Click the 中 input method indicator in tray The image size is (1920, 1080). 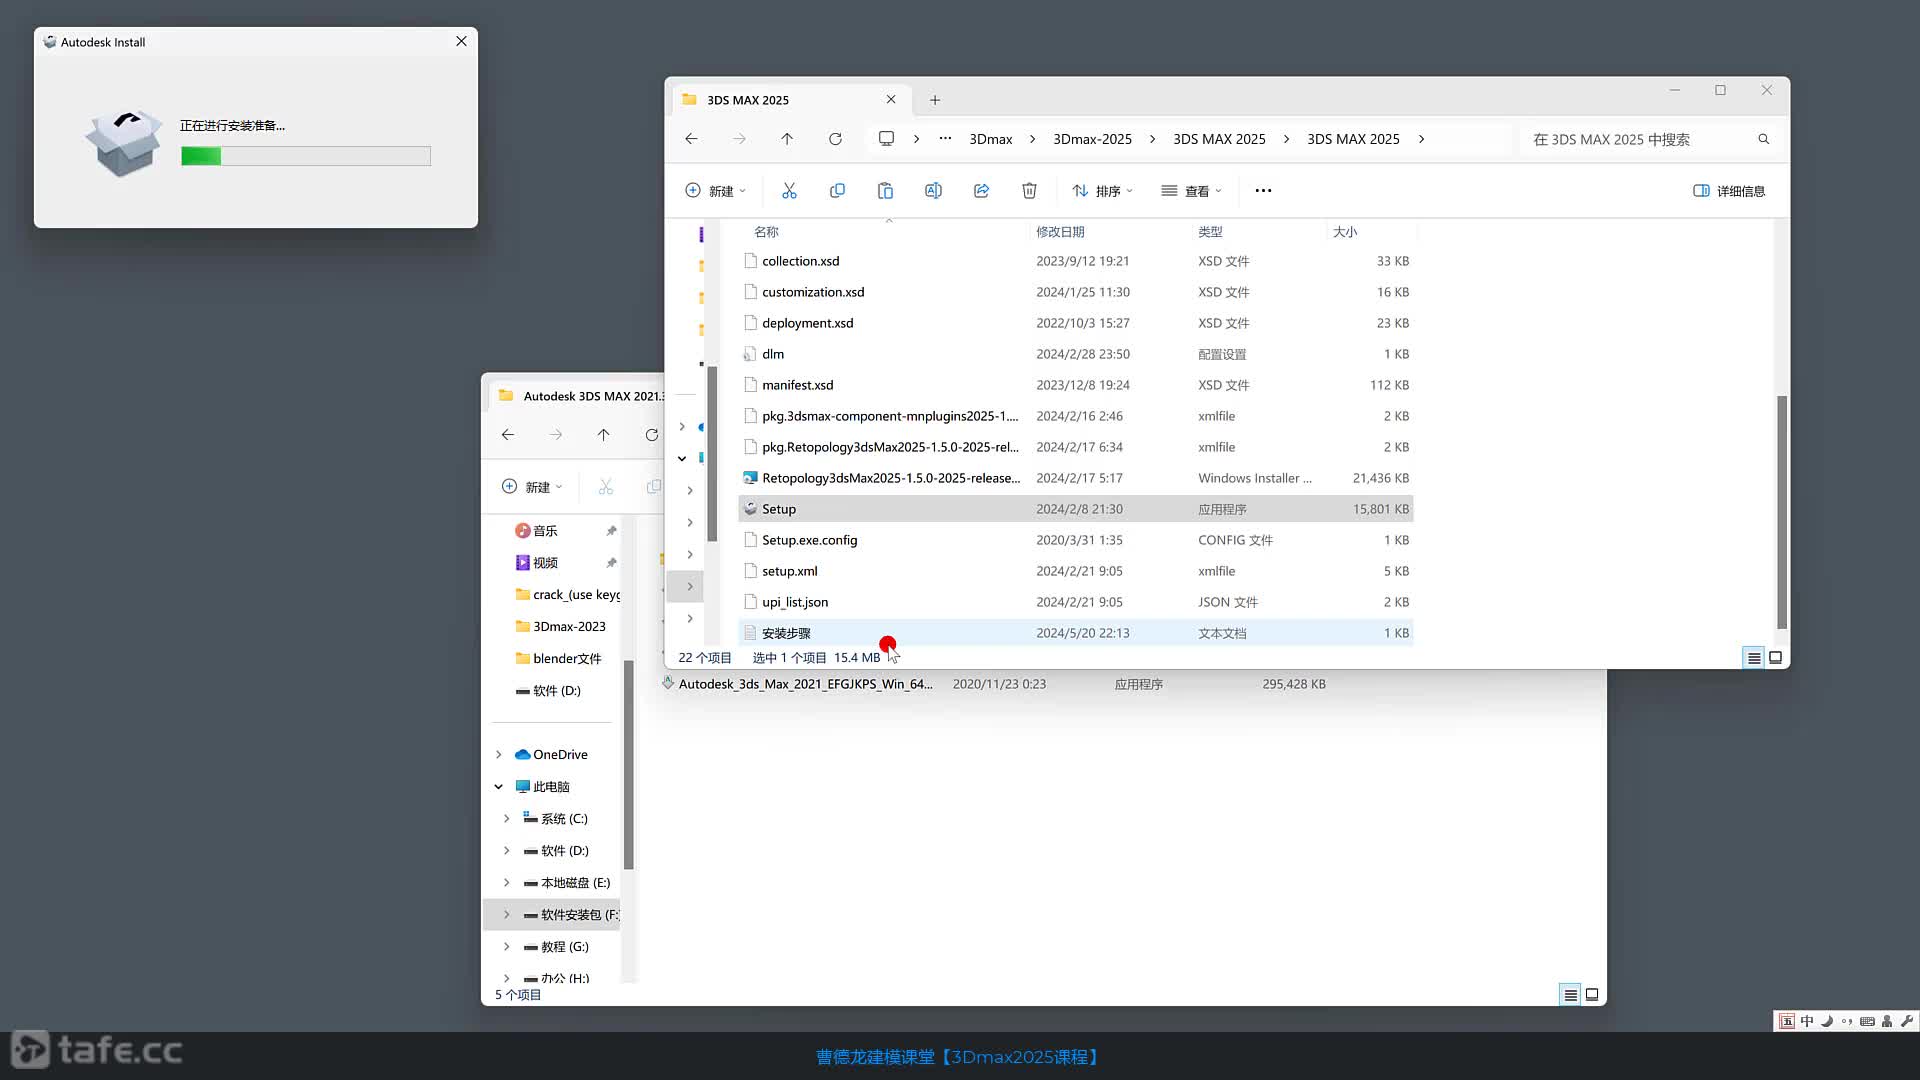coord(1806,1021)
